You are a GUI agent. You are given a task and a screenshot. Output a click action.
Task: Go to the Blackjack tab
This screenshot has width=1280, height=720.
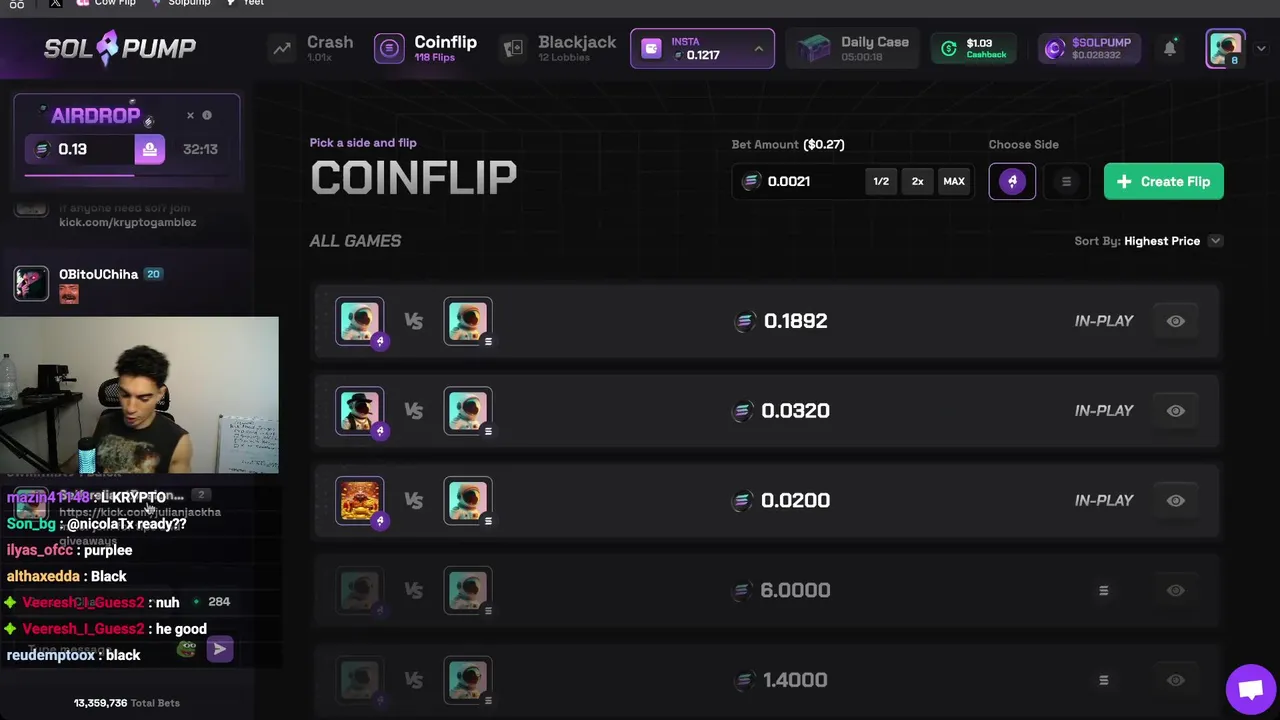tap(559, 48)
